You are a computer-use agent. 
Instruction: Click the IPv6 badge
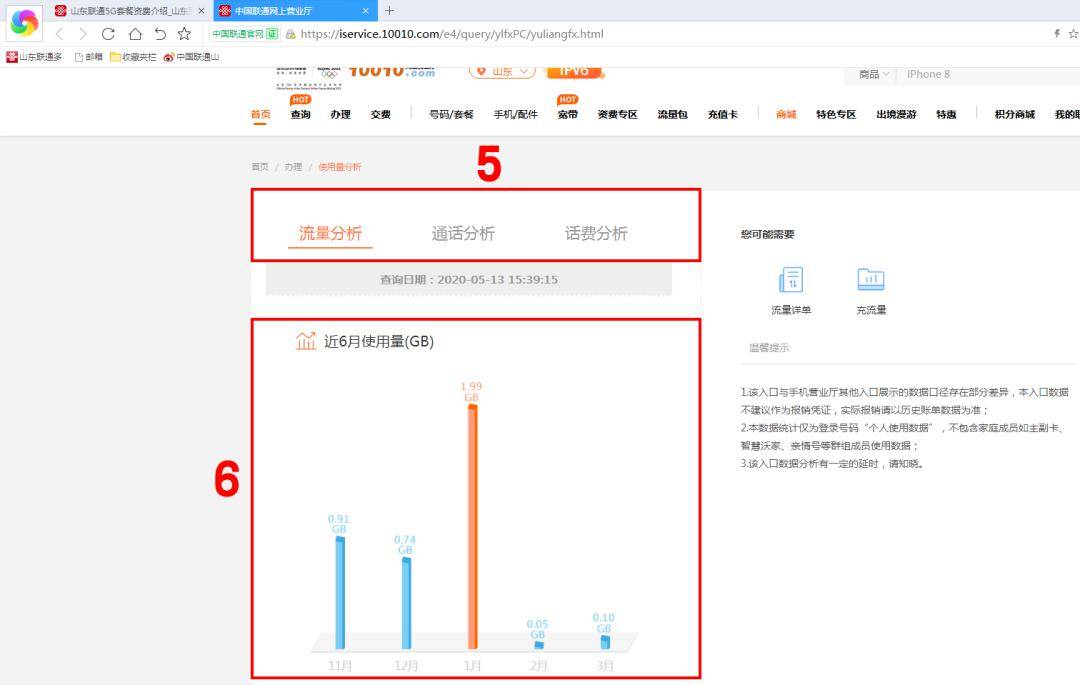click(574, 72)
